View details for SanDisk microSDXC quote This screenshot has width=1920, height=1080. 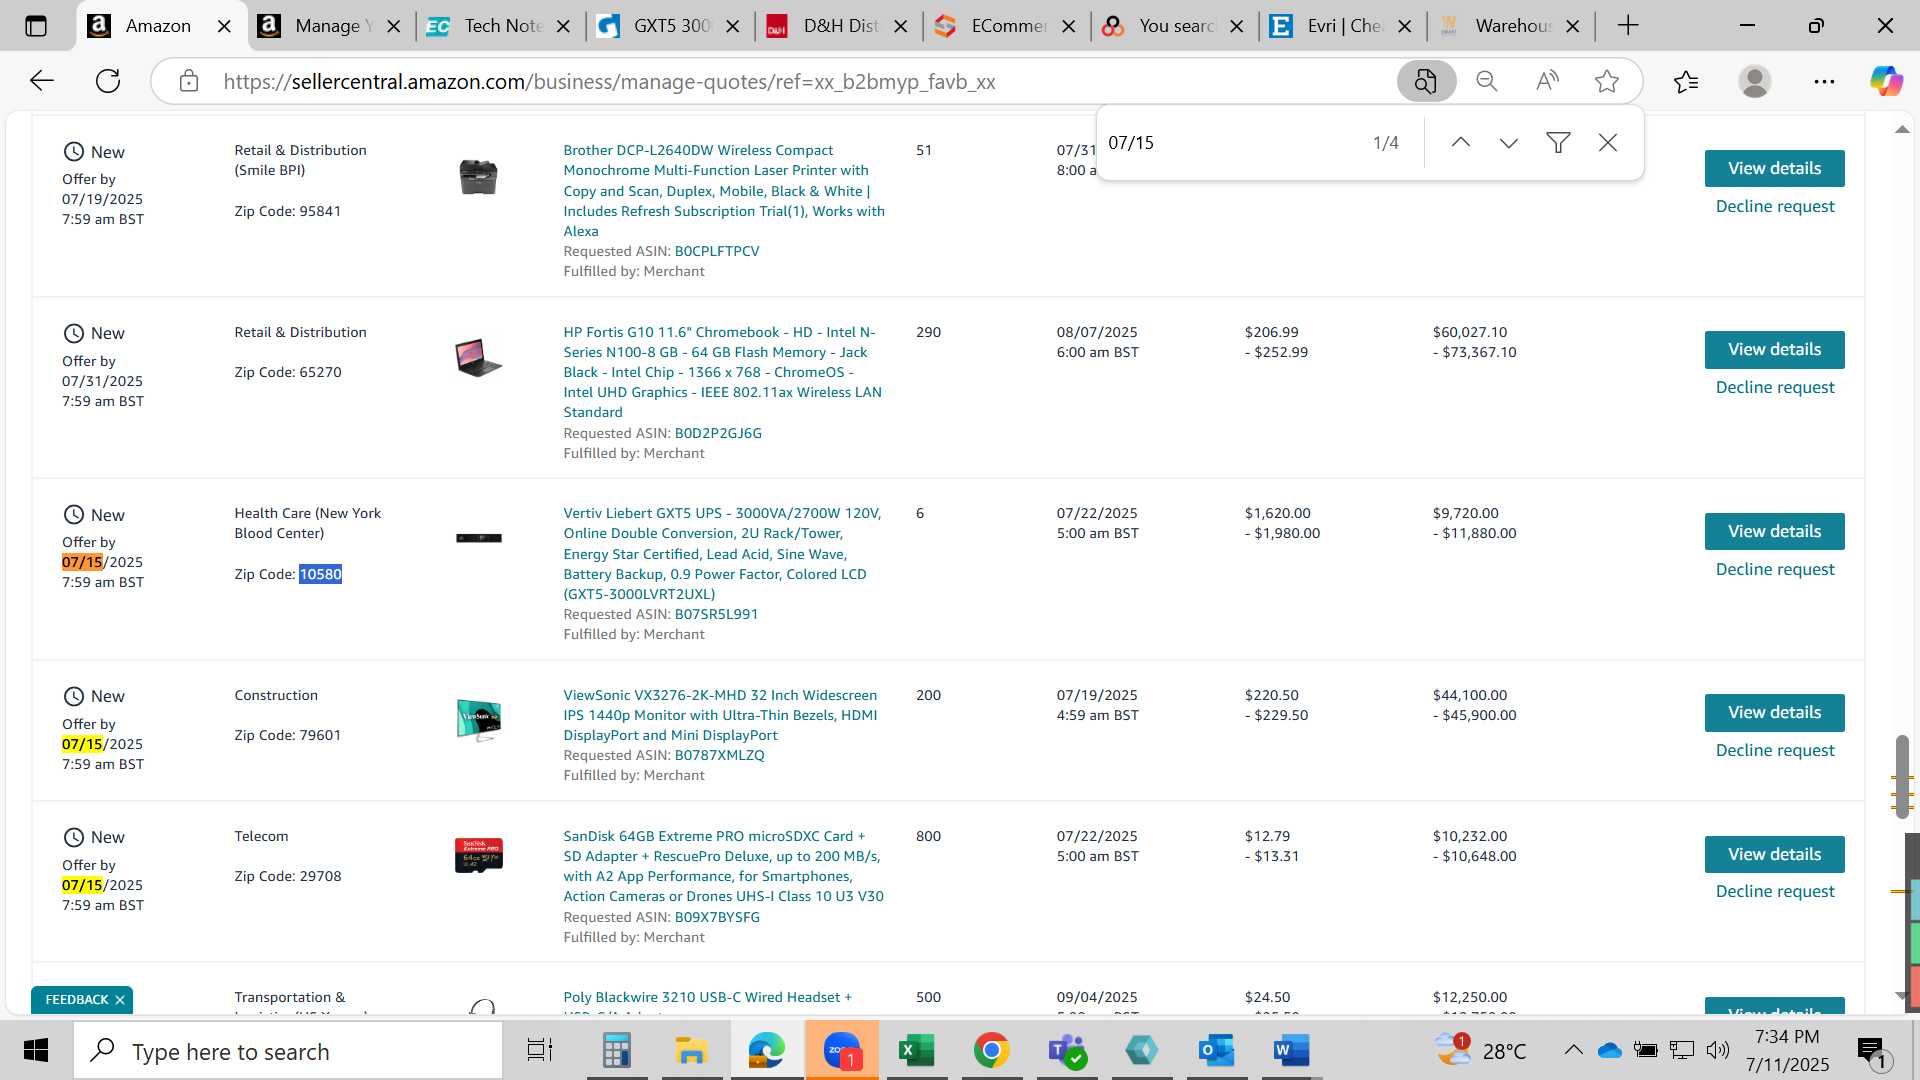coord(1774,854)
